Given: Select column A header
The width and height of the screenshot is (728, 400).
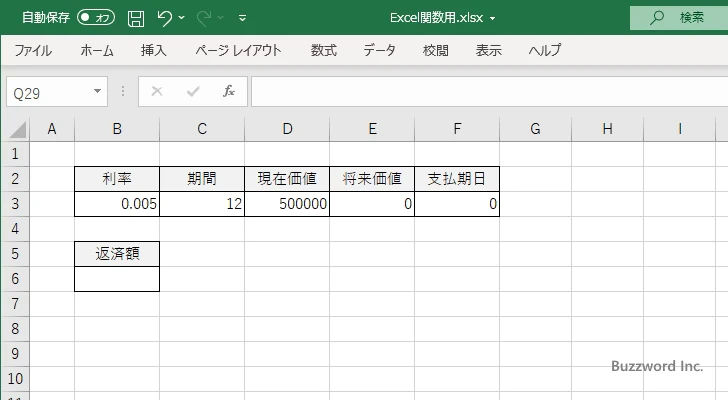Looking at the screenshot, I should point(52,129).
